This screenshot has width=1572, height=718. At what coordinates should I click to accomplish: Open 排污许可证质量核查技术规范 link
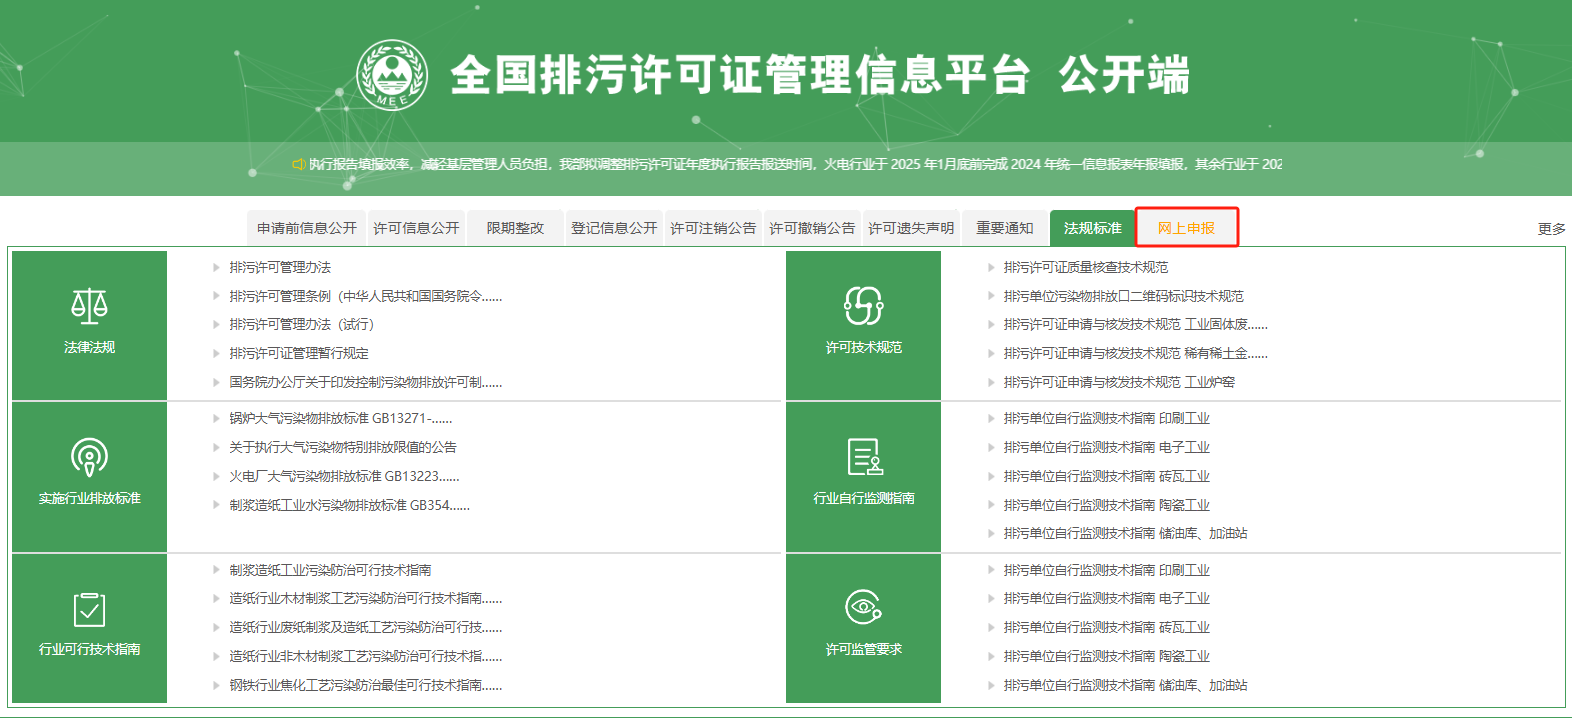[1085, 267]
